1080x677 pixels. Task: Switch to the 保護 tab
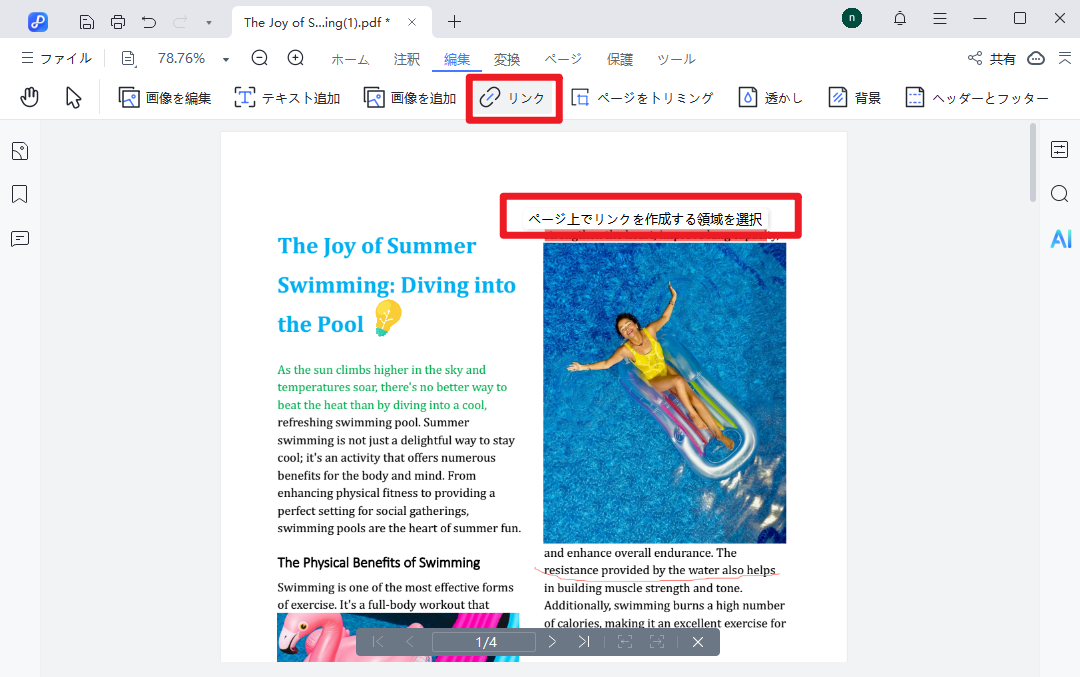coord(620,59)
